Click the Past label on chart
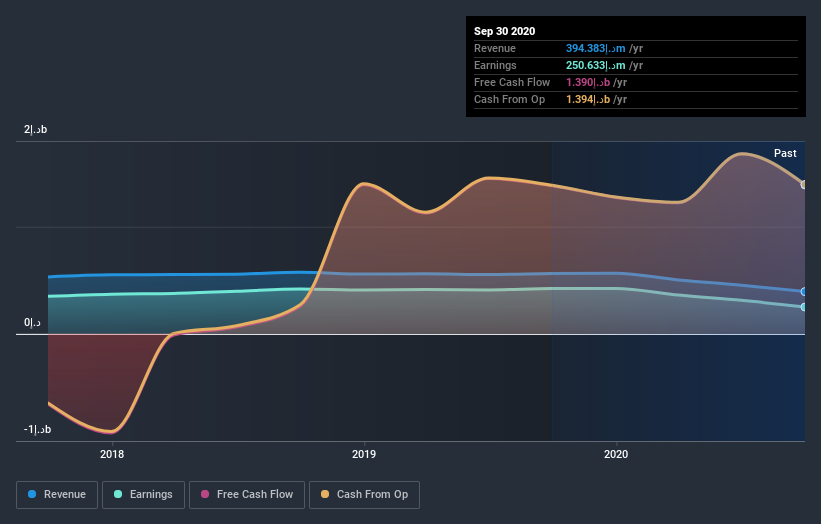The width and height of the screenshot is (821, 524). (x=785, y=153)
